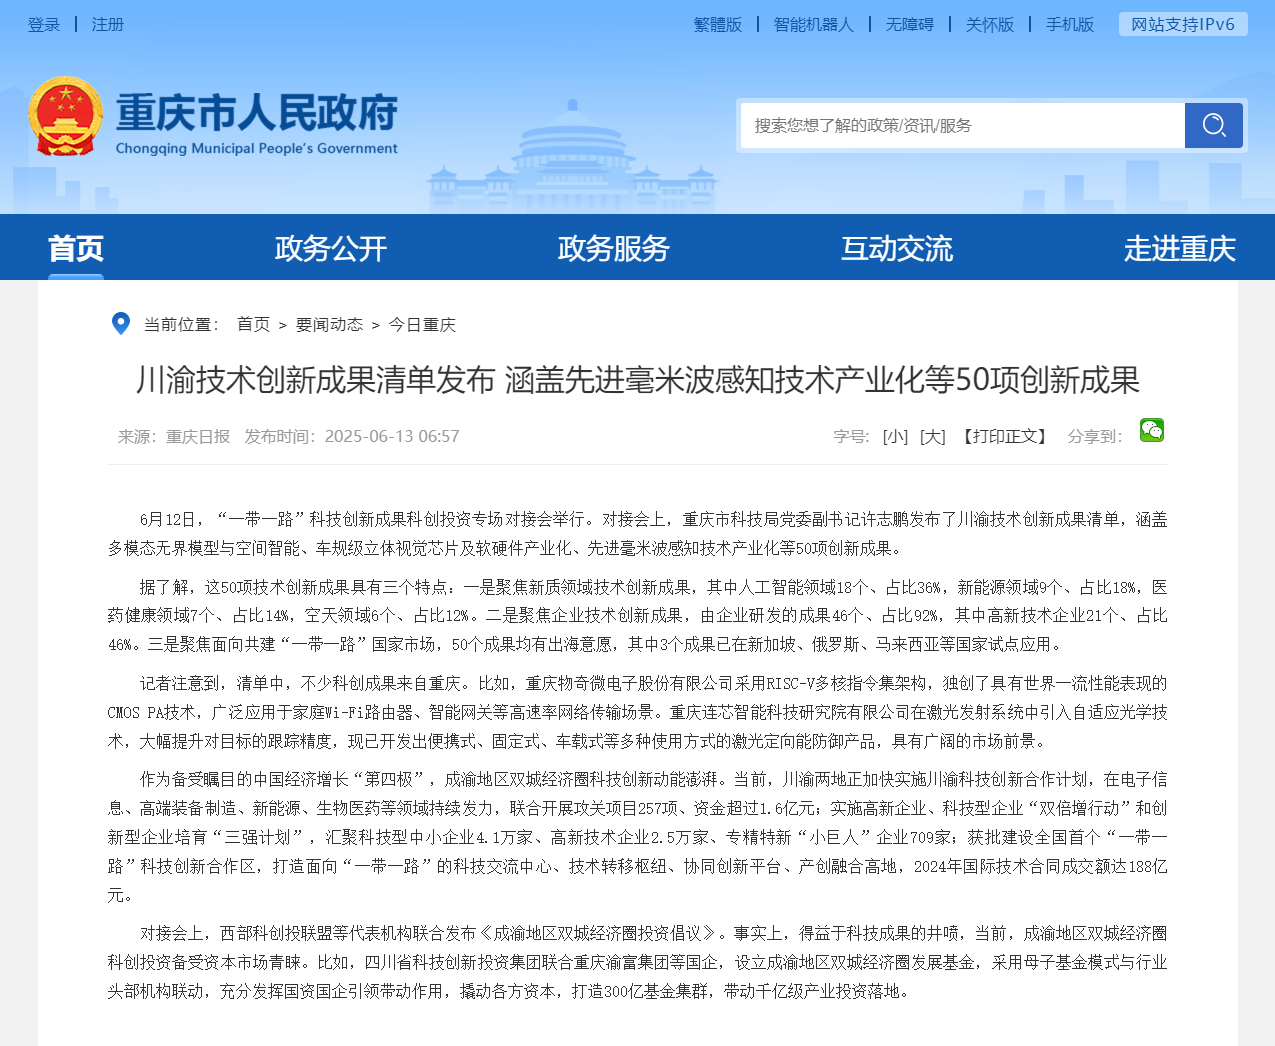The image size is (1275, 1046).
Task: Enable 无障碍 accessibility mode
Action: 910,24
